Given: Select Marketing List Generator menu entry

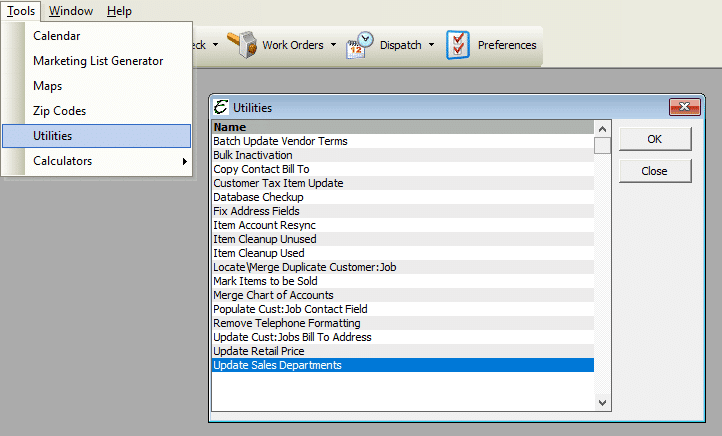Looking at the screenshot, I should coord(97,61).
